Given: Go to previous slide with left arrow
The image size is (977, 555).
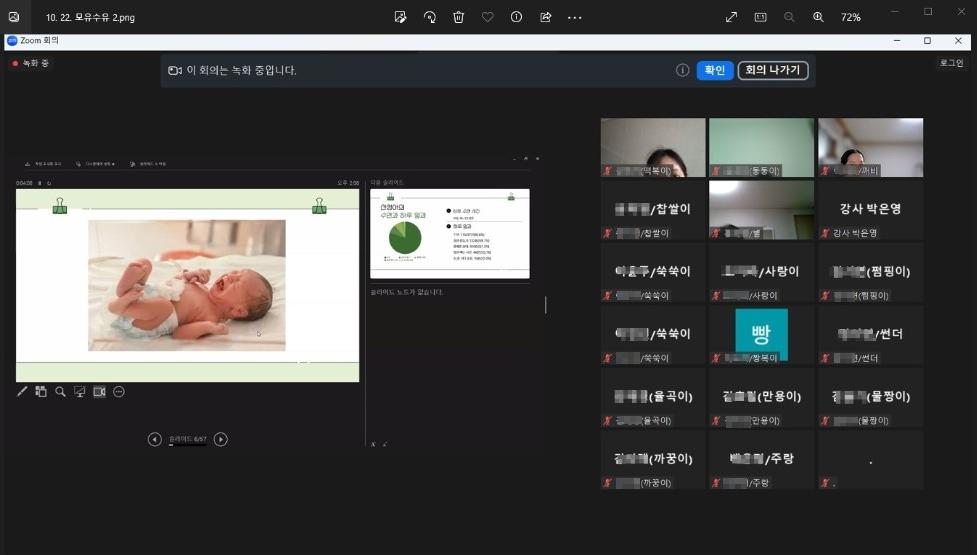Looking at the screenshot, I should coord(155,439).
